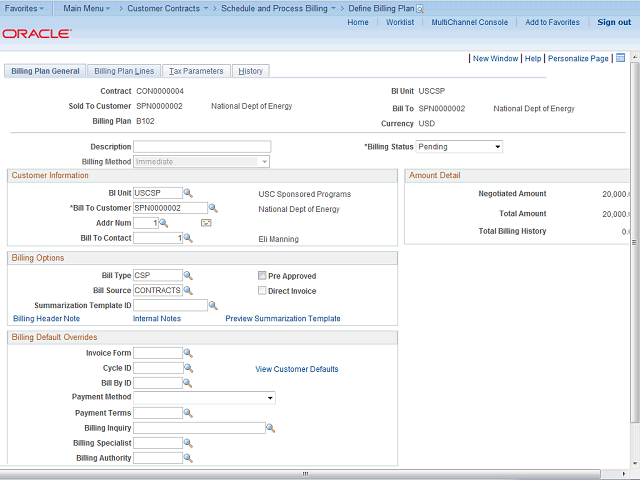Click lookup icon next to BI Unit field
The height and width of the screenshot is (480, 640).
click(188, 193)
